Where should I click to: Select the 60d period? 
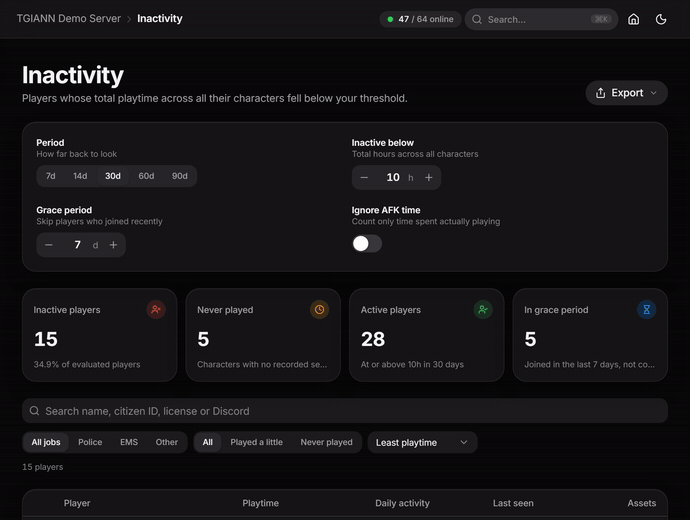[146, 176]
